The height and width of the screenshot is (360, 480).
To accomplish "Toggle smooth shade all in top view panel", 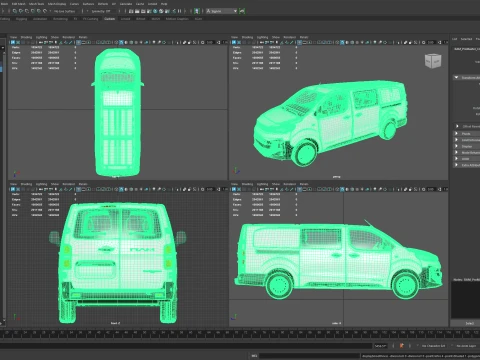I will pyautogui.click(x=121, y=43).
